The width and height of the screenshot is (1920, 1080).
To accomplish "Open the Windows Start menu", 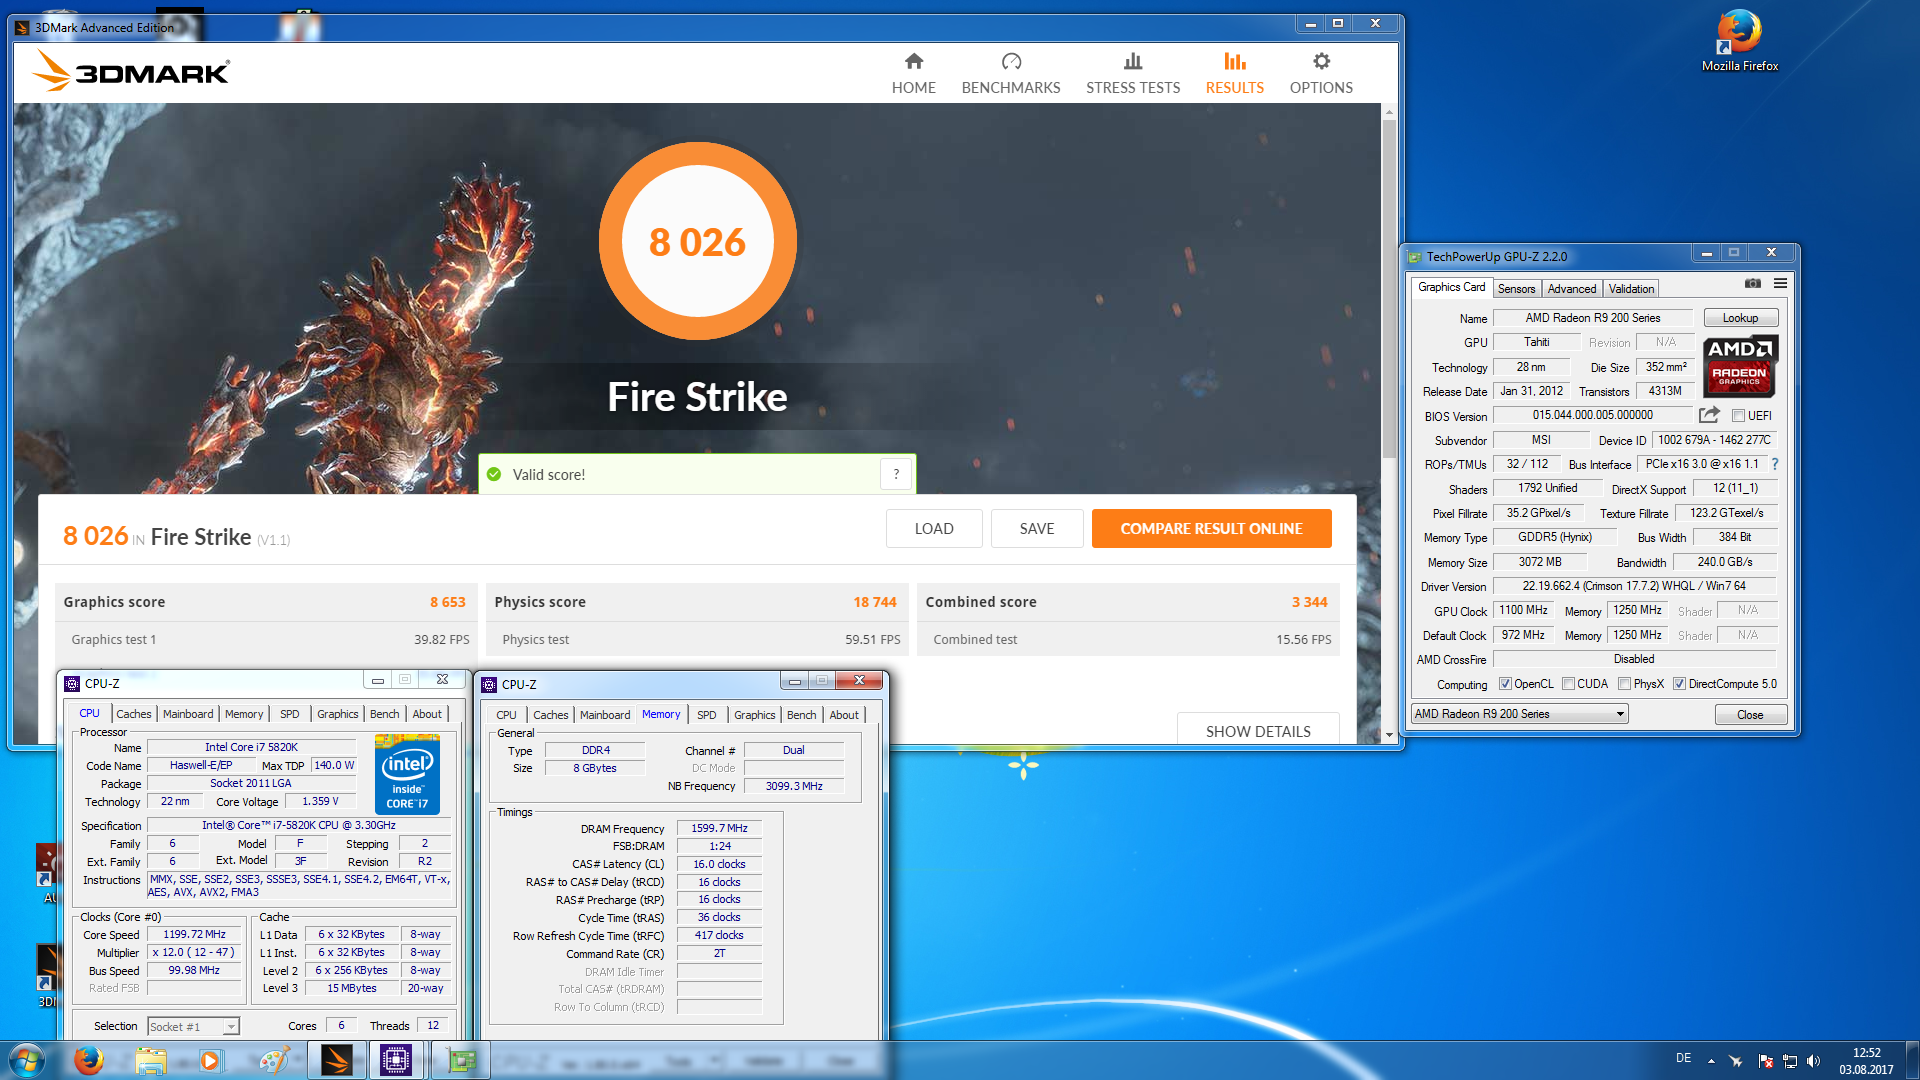I will [x=27, y=1060].
